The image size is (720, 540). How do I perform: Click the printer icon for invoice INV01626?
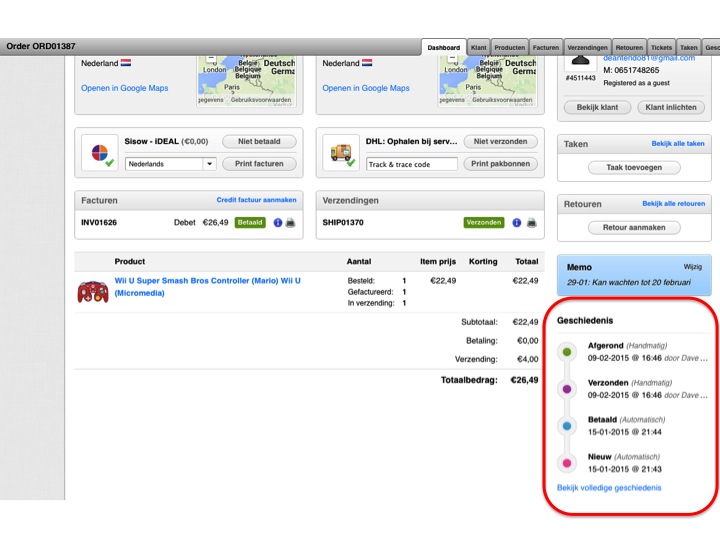point(290,223)
